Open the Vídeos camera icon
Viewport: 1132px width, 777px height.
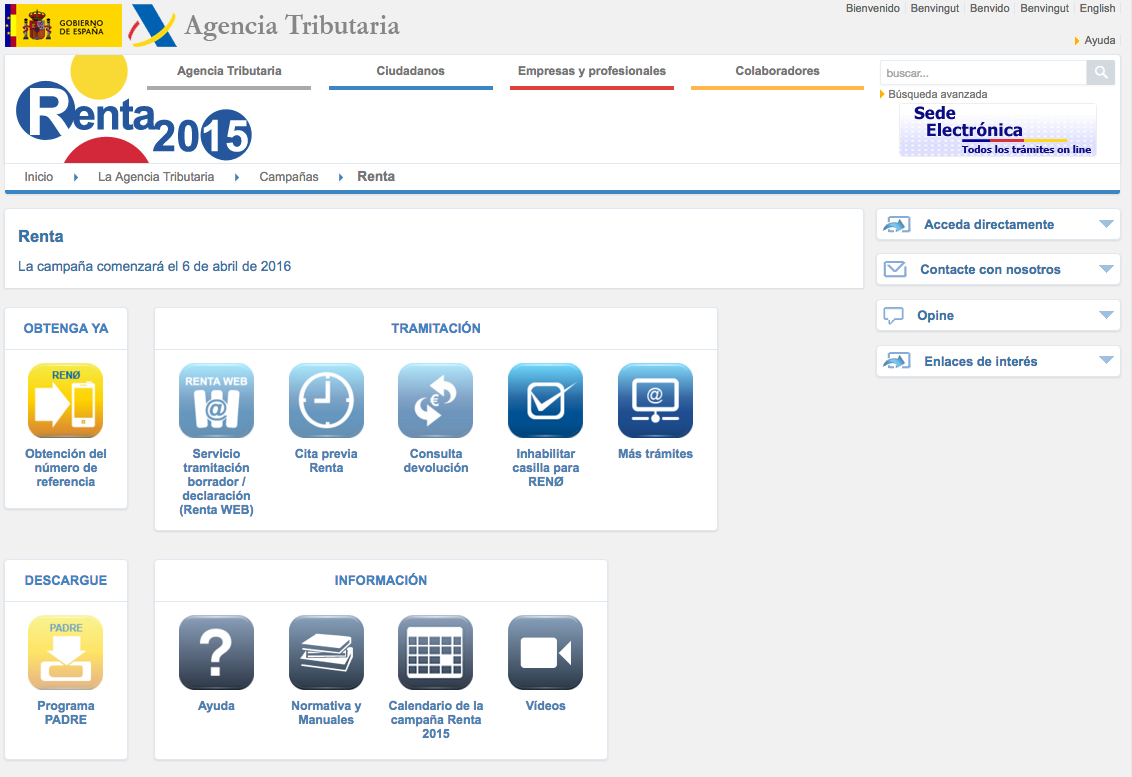(x=546, y=653)
